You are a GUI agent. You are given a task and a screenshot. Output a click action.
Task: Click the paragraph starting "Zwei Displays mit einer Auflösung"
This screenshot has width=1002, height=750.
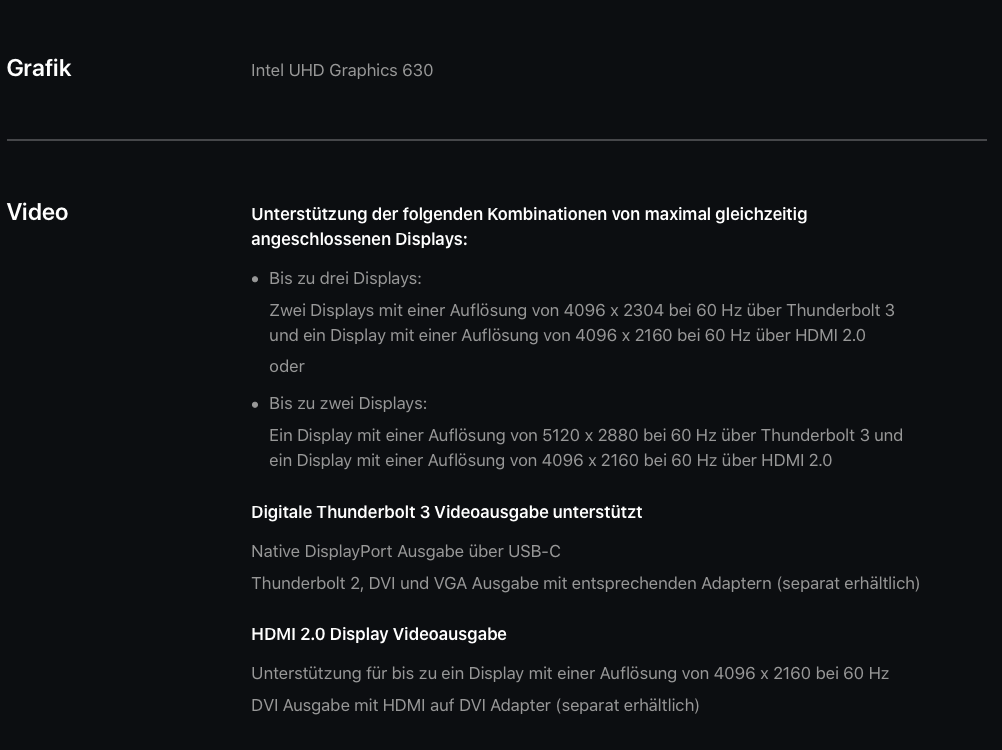pos(581,323)
